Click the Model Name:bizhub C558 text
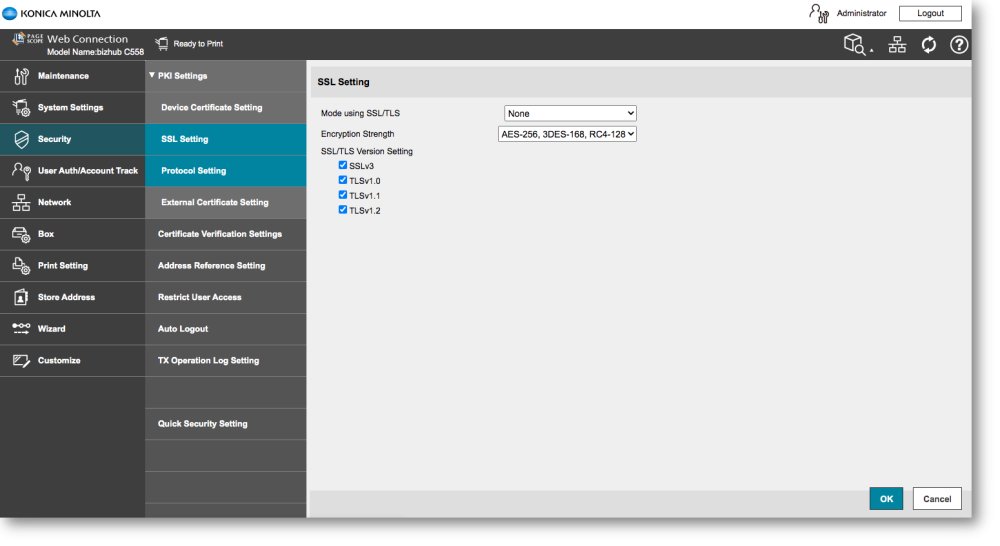 tap(96, 52)
